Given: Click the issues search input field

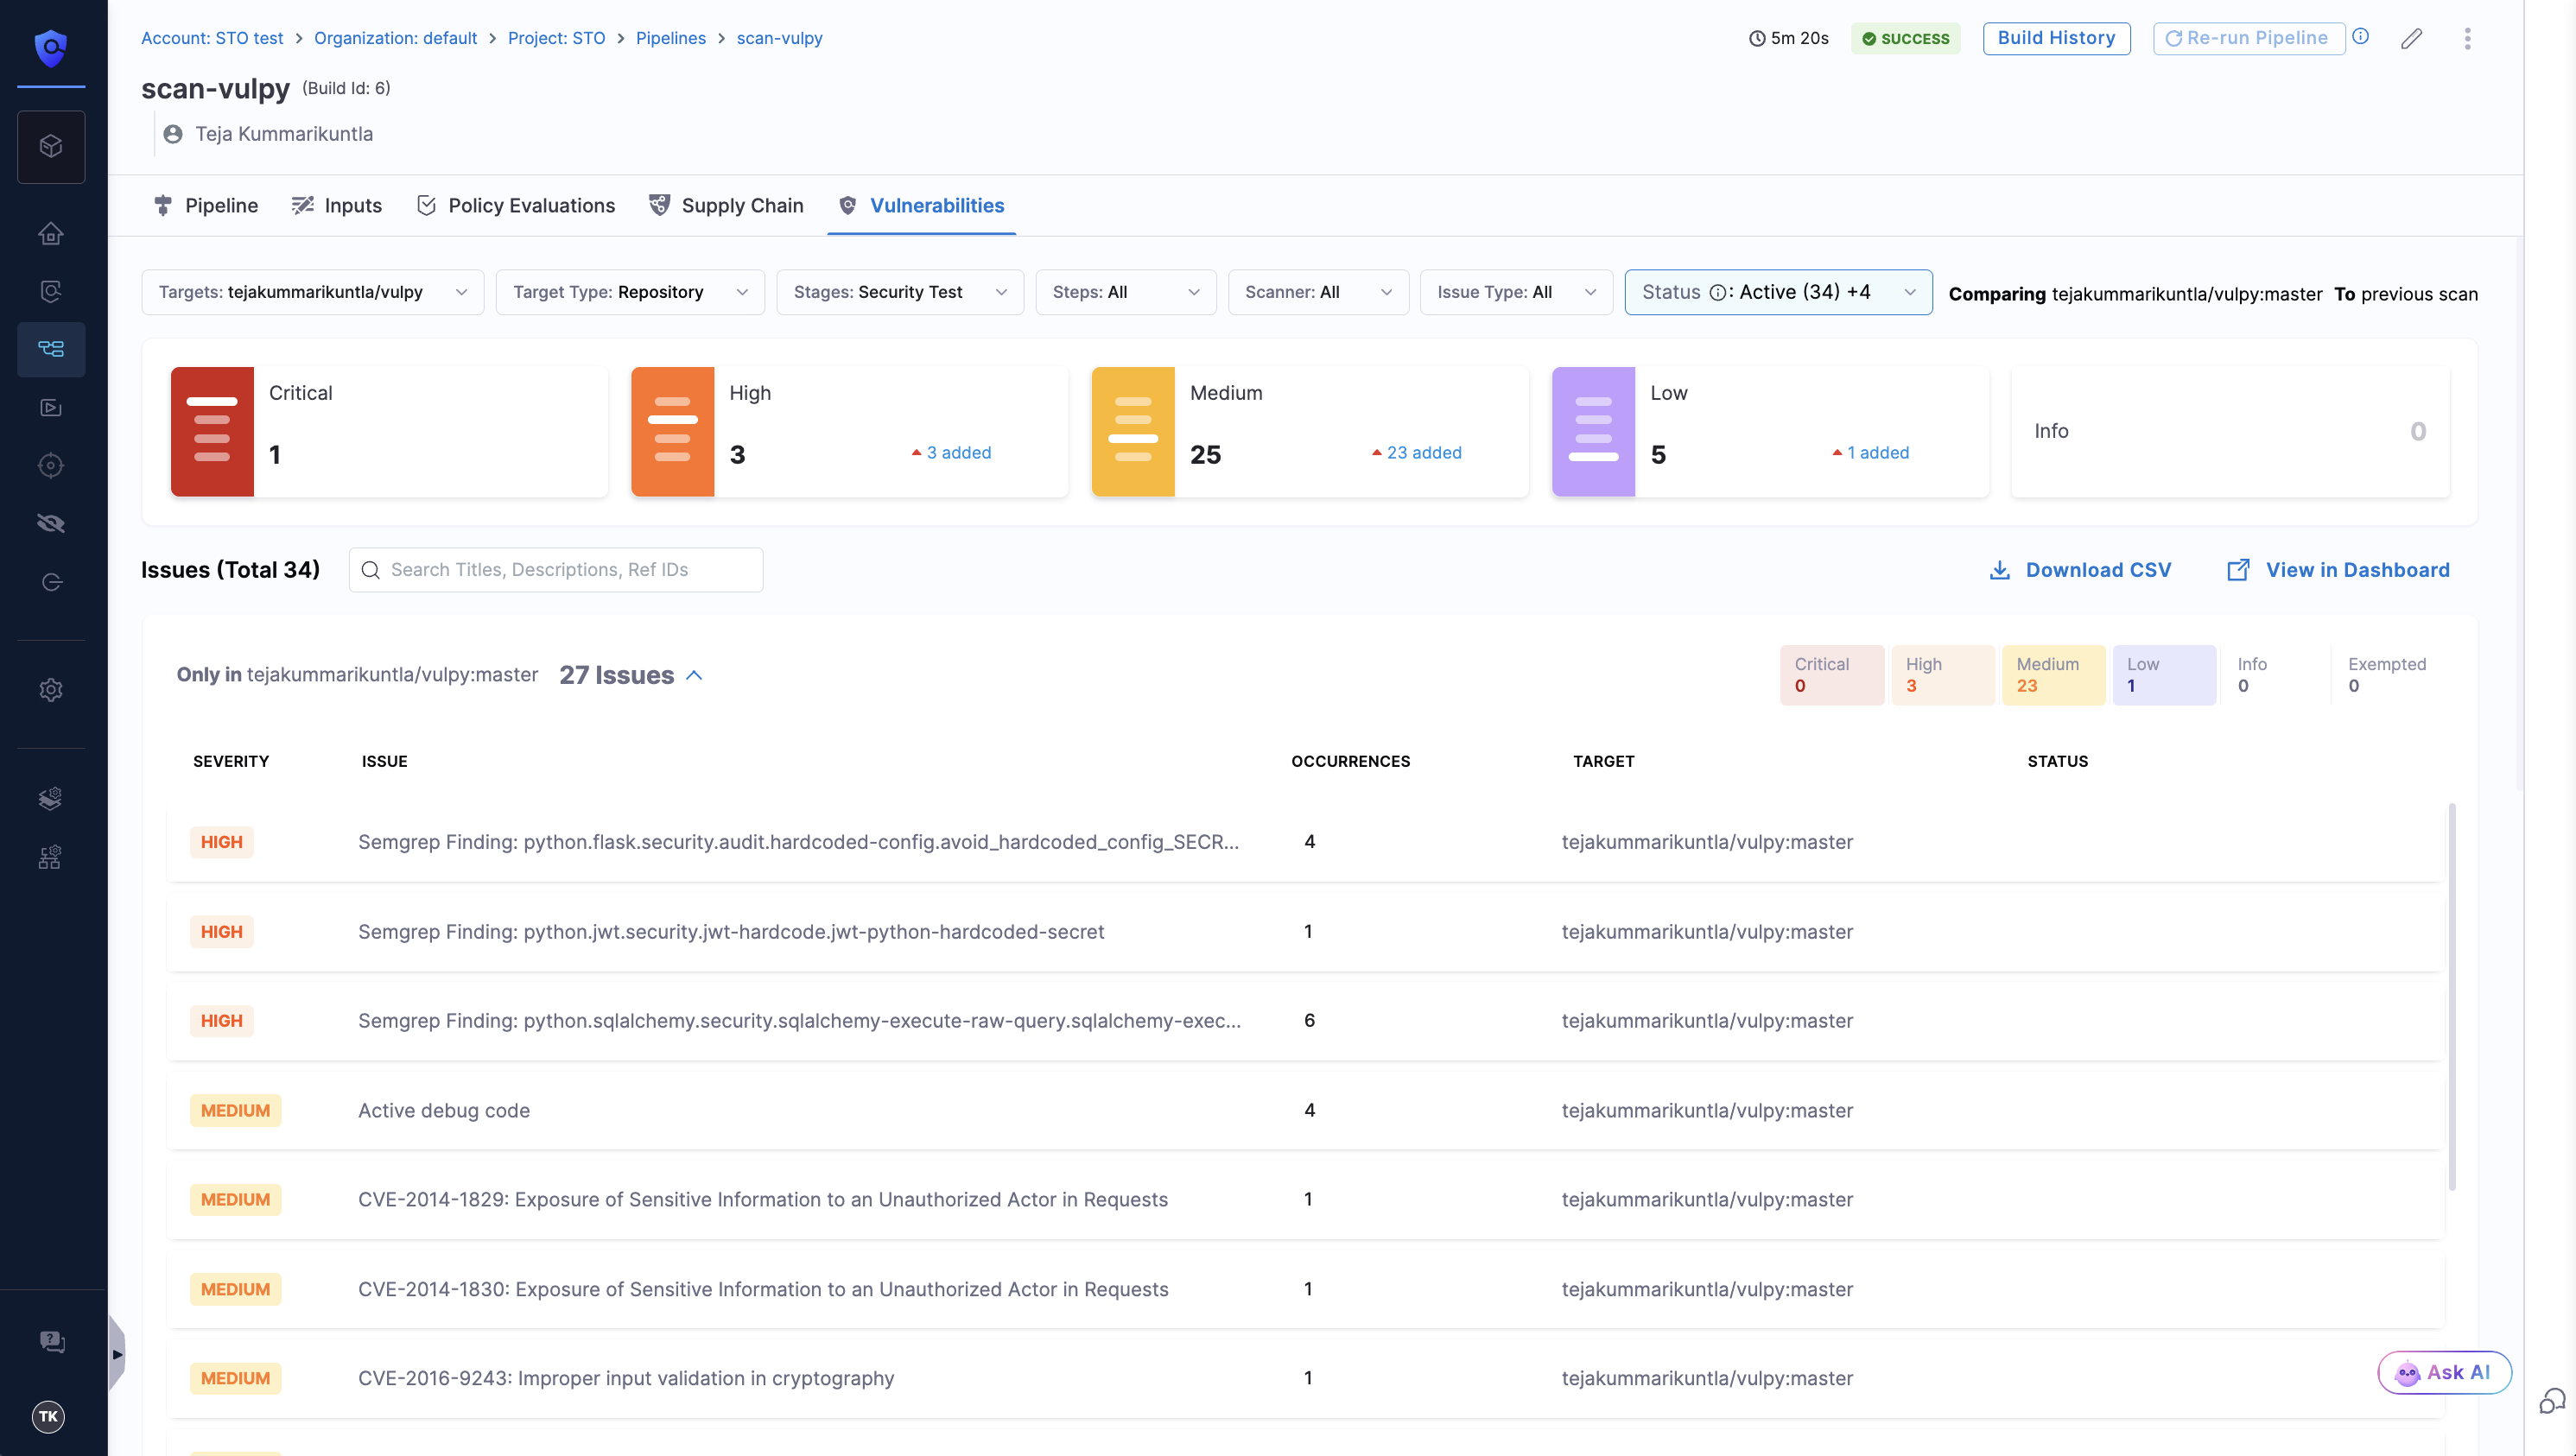Looking at the screenshot, I should 555,570.
